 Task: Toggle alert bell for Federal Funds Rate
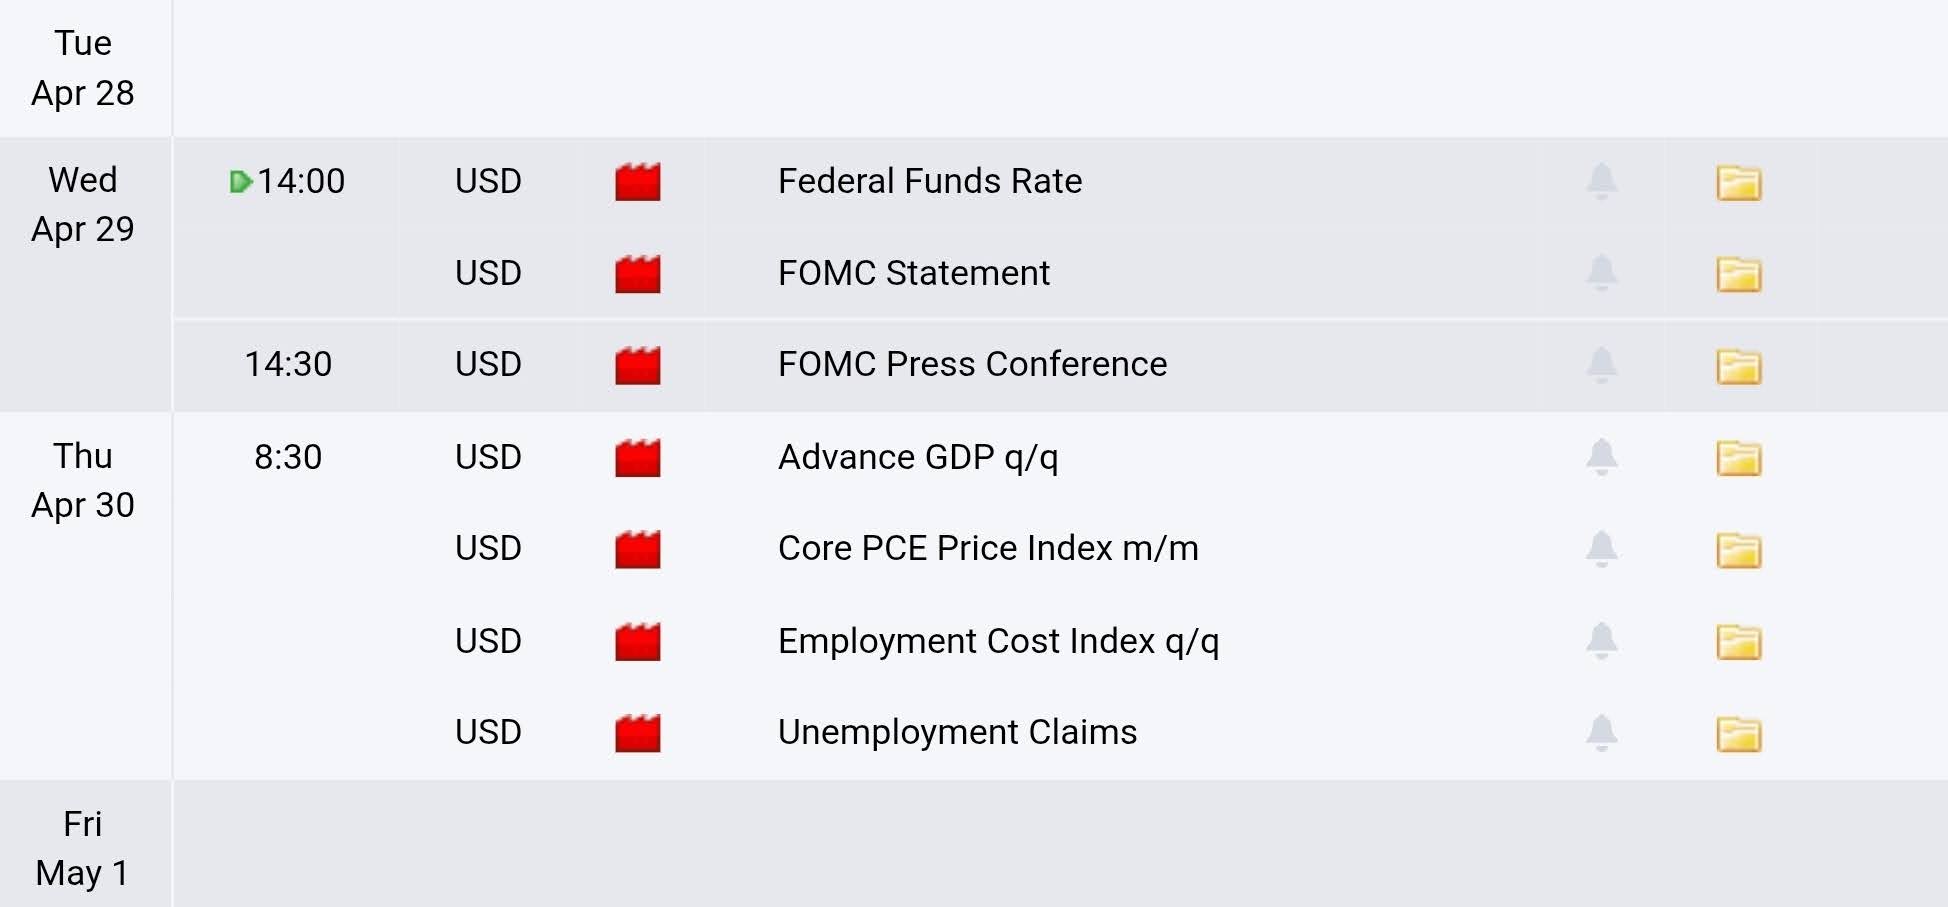click(1601, 181)
